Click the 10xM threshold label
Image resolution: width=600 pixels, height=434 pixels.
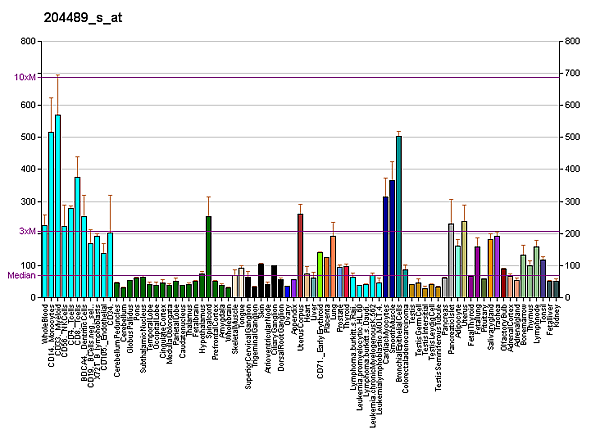[25, 77]
